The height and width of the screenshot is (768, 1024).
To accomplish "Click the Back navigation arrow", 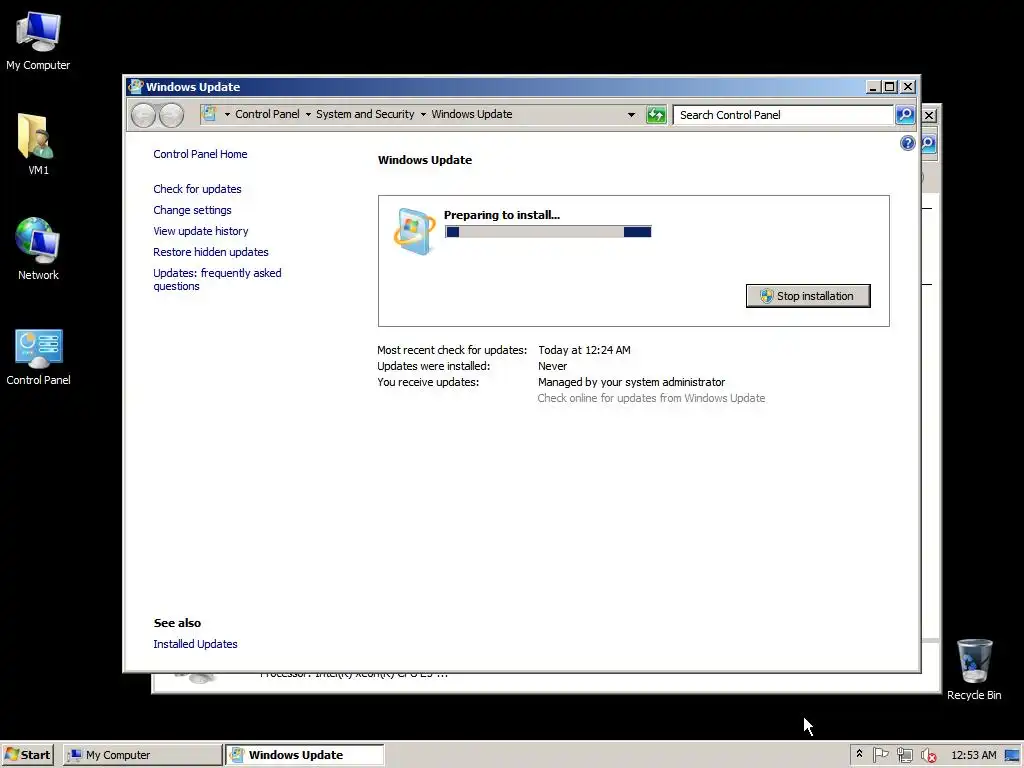I will [x=143, y=115].
